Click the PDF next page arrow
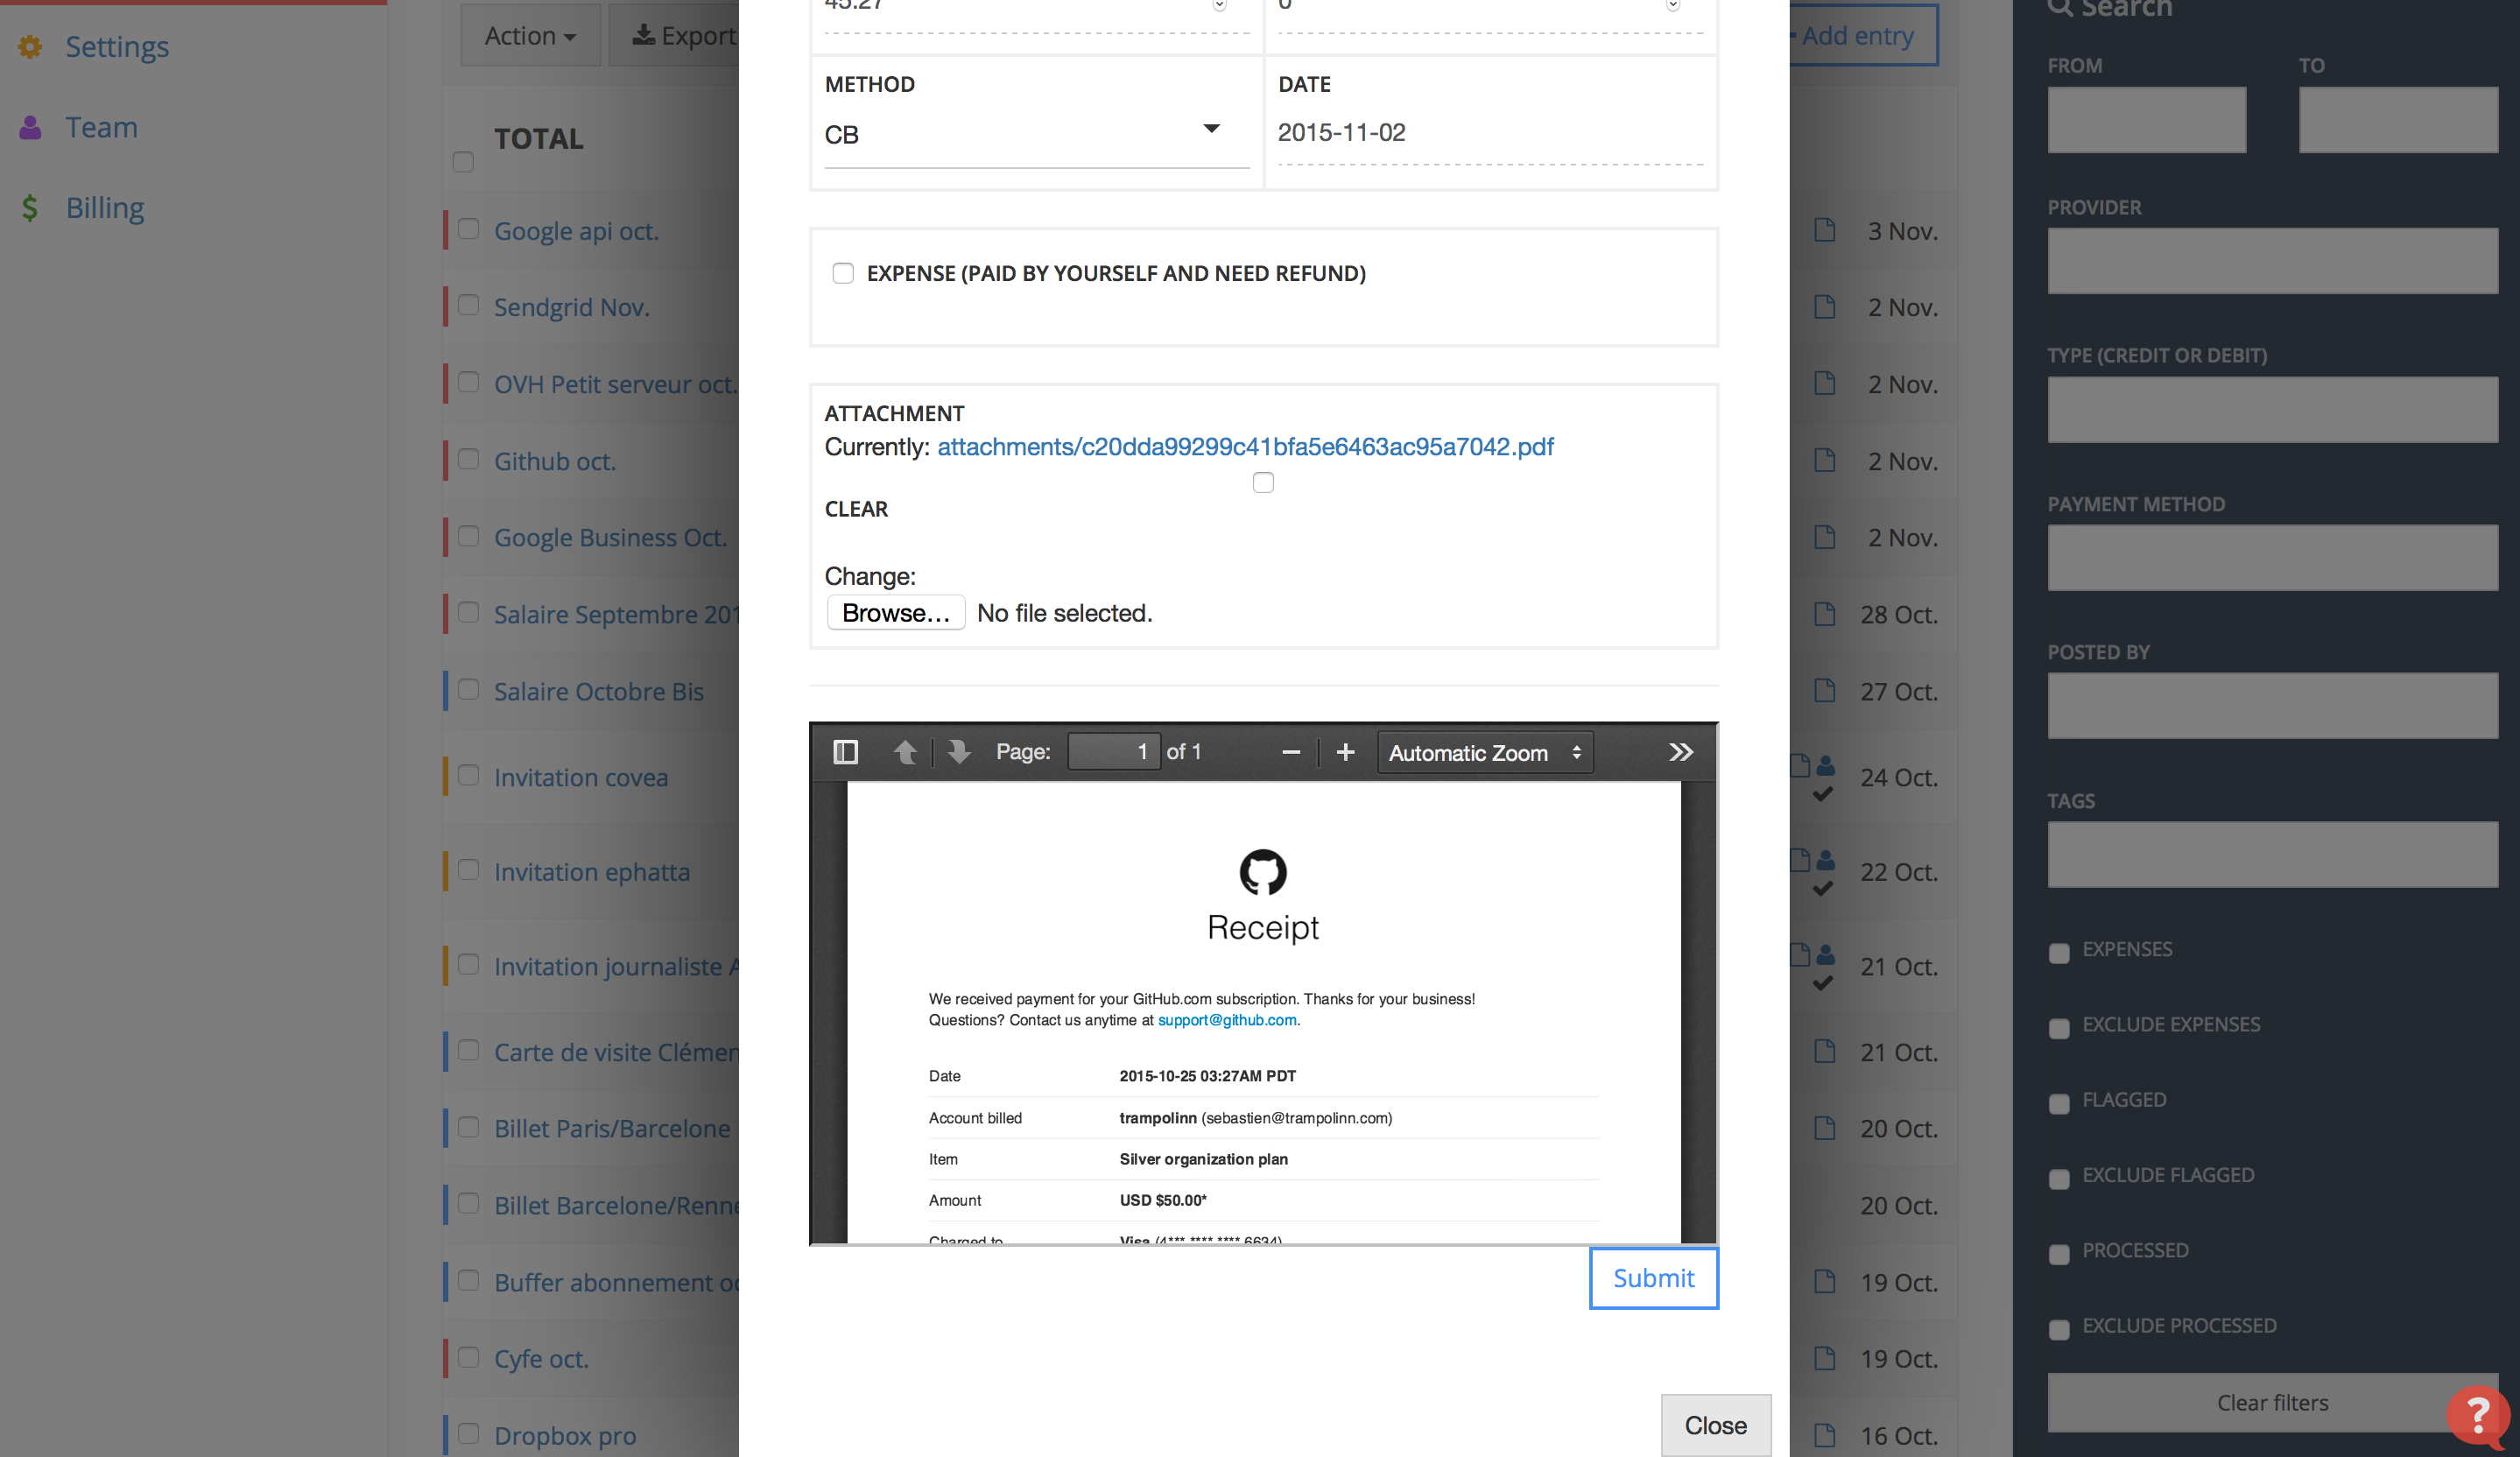 [x=959, y=752]
